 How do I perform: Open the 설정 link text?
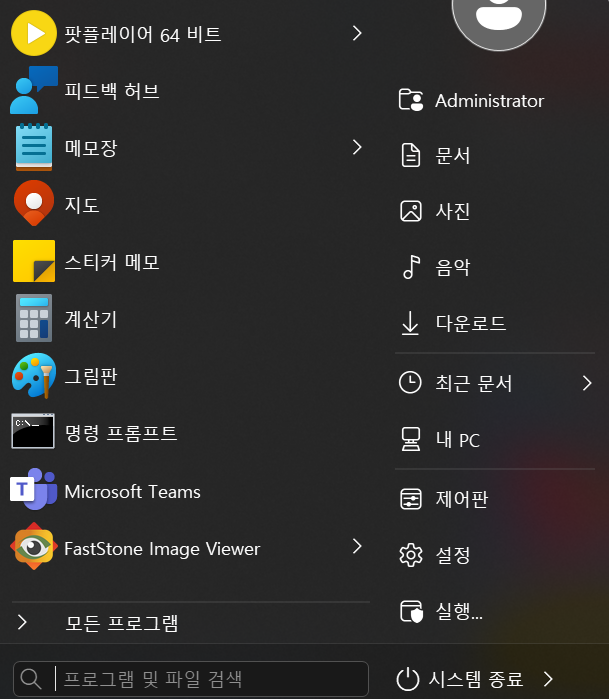[x=453, y=555]
